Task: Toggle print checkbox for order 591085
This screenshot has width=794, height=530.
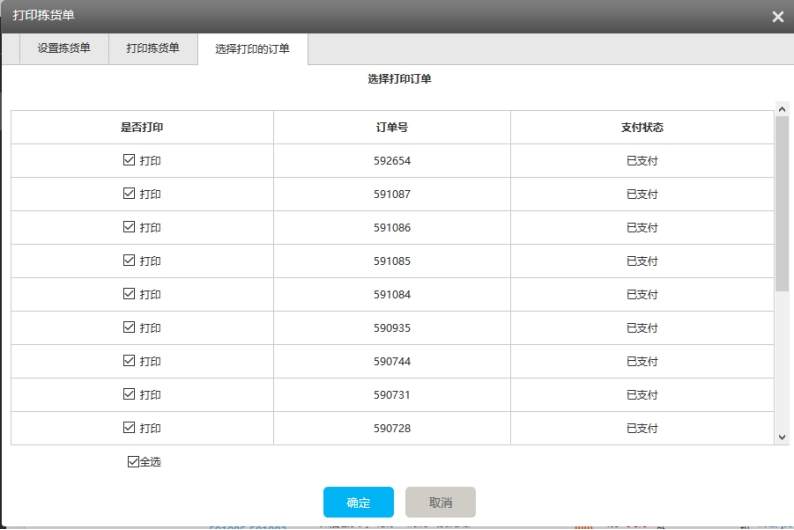Action: click(x=128, y=260)
